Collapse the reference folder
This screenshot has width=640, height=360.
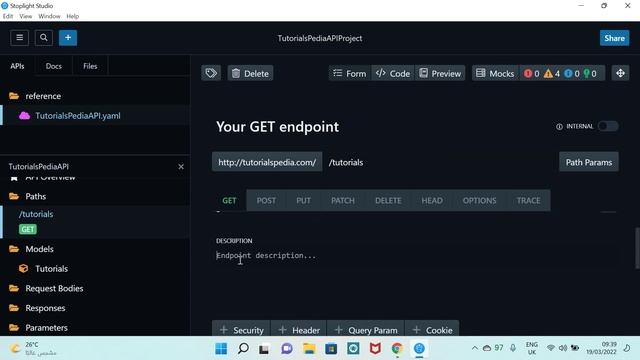(x=35, y=96)
